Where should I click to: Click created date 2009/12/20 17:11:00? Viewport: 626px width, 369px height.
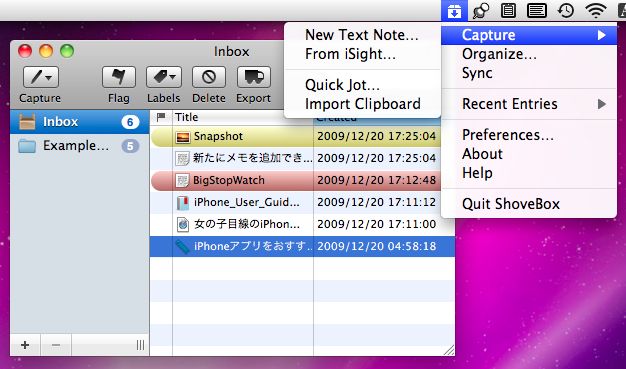376,224
